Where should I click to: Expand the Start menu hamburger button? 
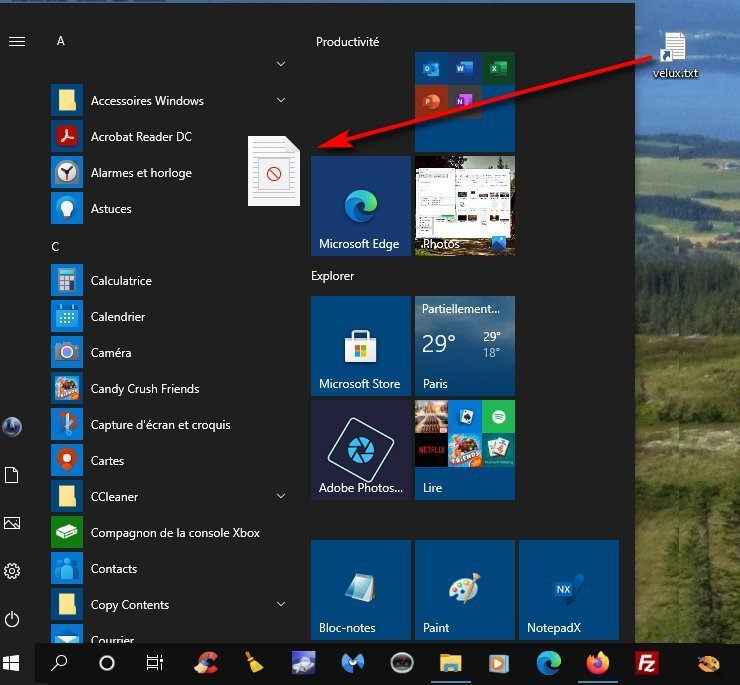point(17,42)
